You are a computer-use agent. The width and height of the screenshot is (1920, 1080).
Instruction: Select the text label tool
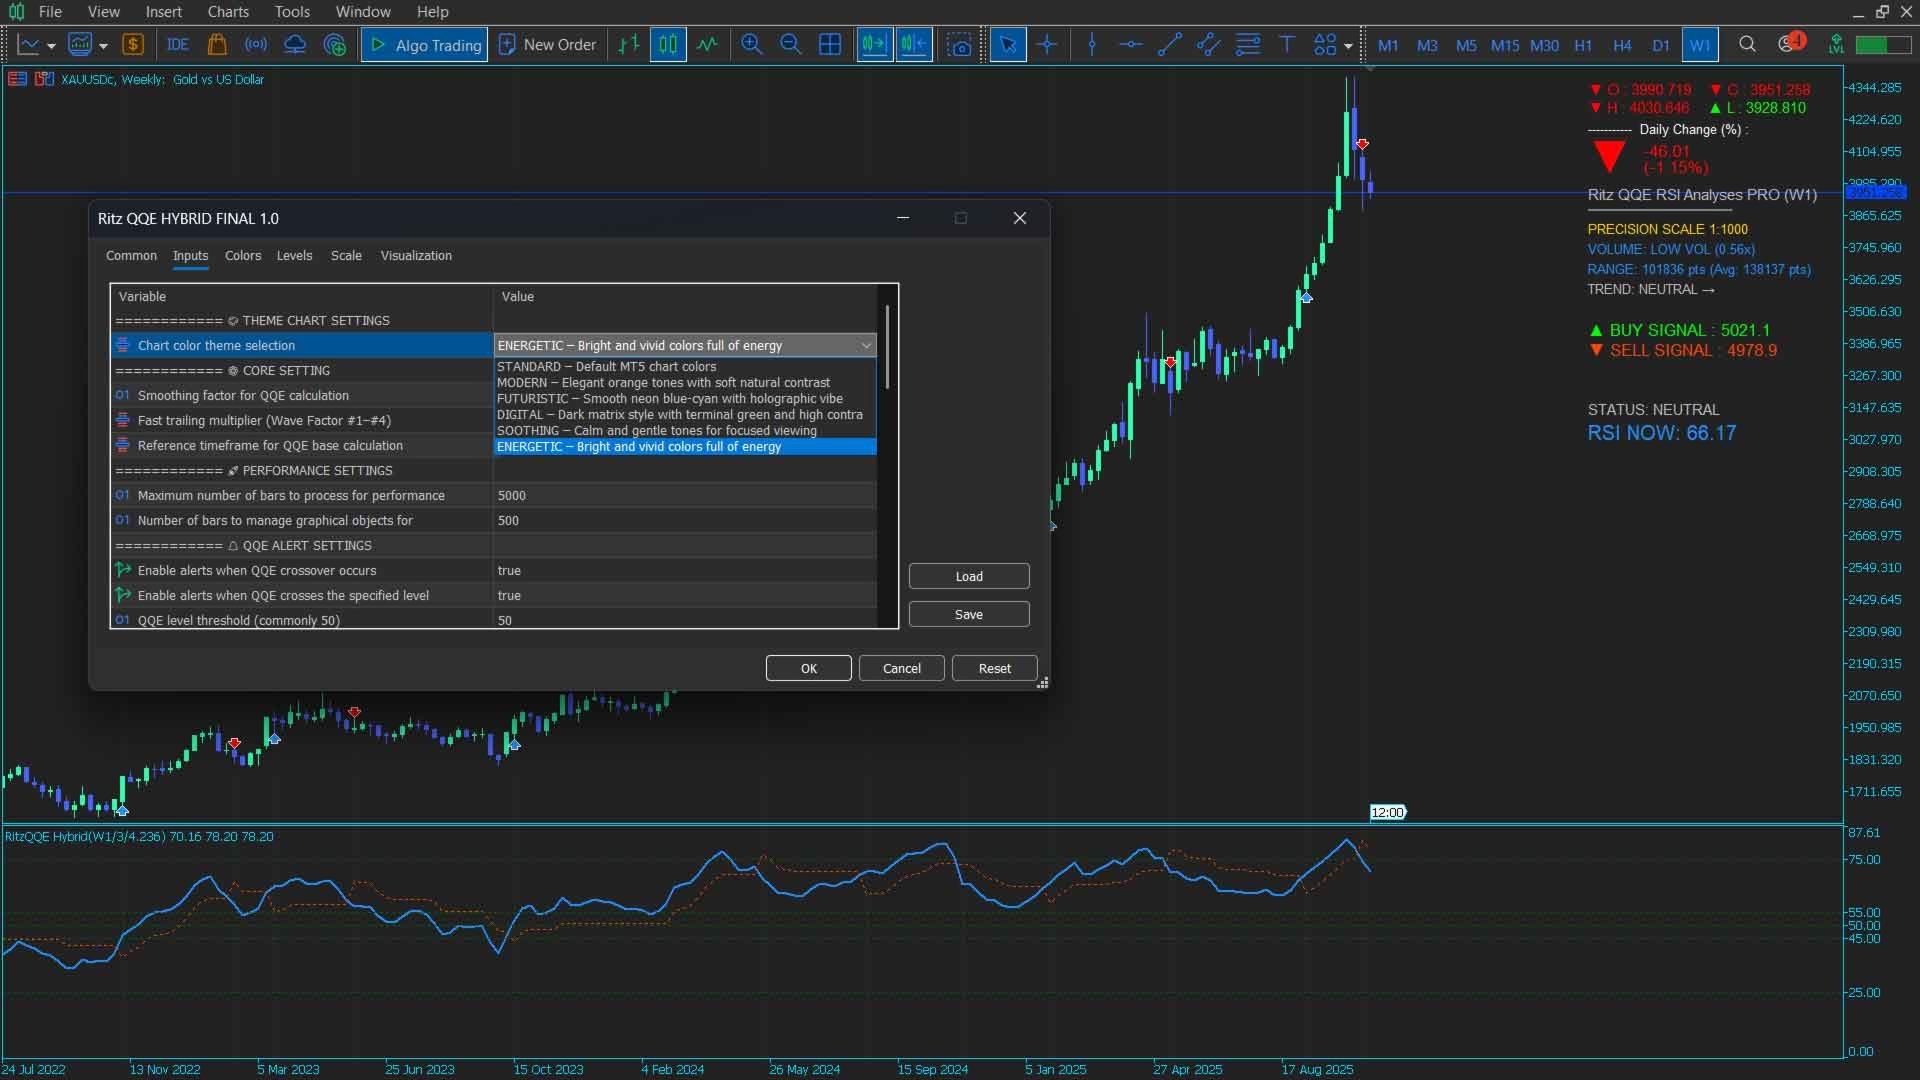1287,45
